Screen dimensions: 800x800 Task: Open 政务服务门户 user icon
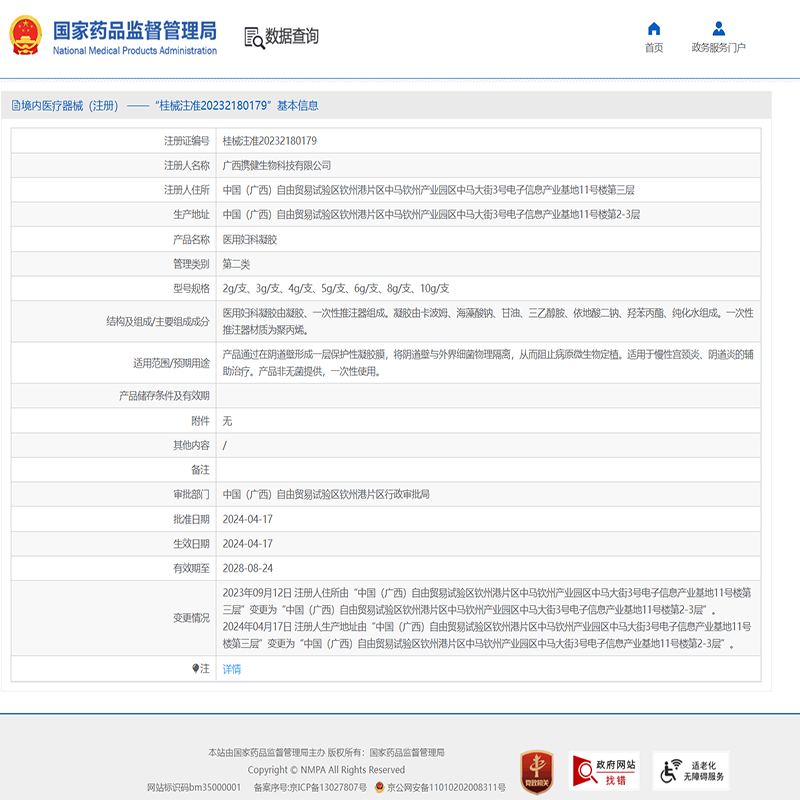(x=718, y=29)
